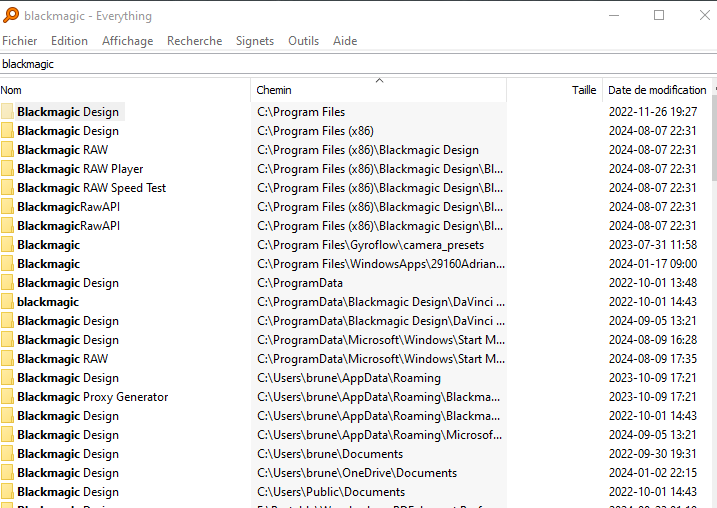Click date 2023-10-09 17:21 of Proxy Generator row
The width and height of the screenshot is (717, 508).
(x=653, y=397)
